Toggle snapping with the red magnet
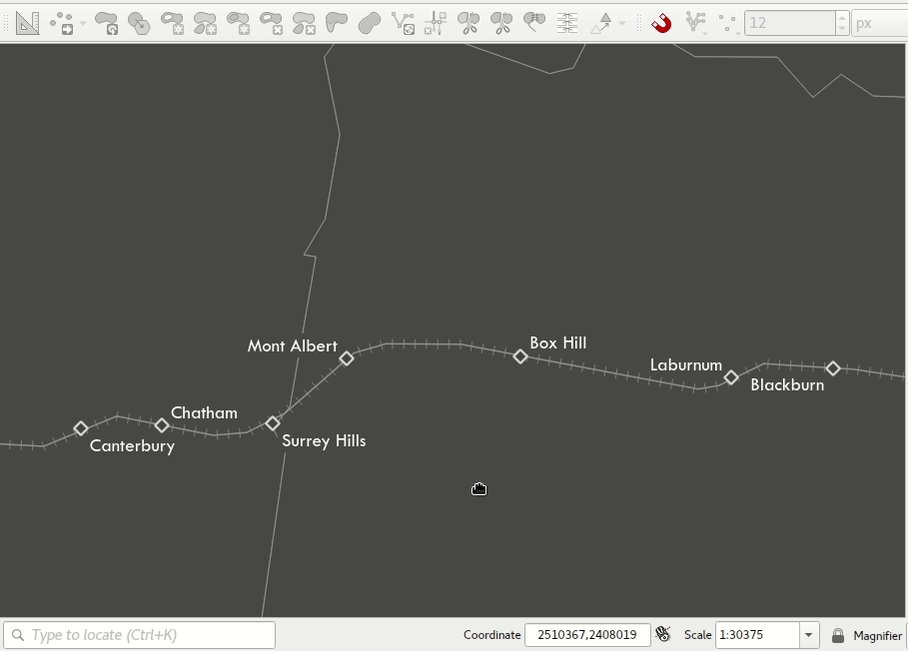This screenshot has width=908, height=651. click(x=661, y=23)
